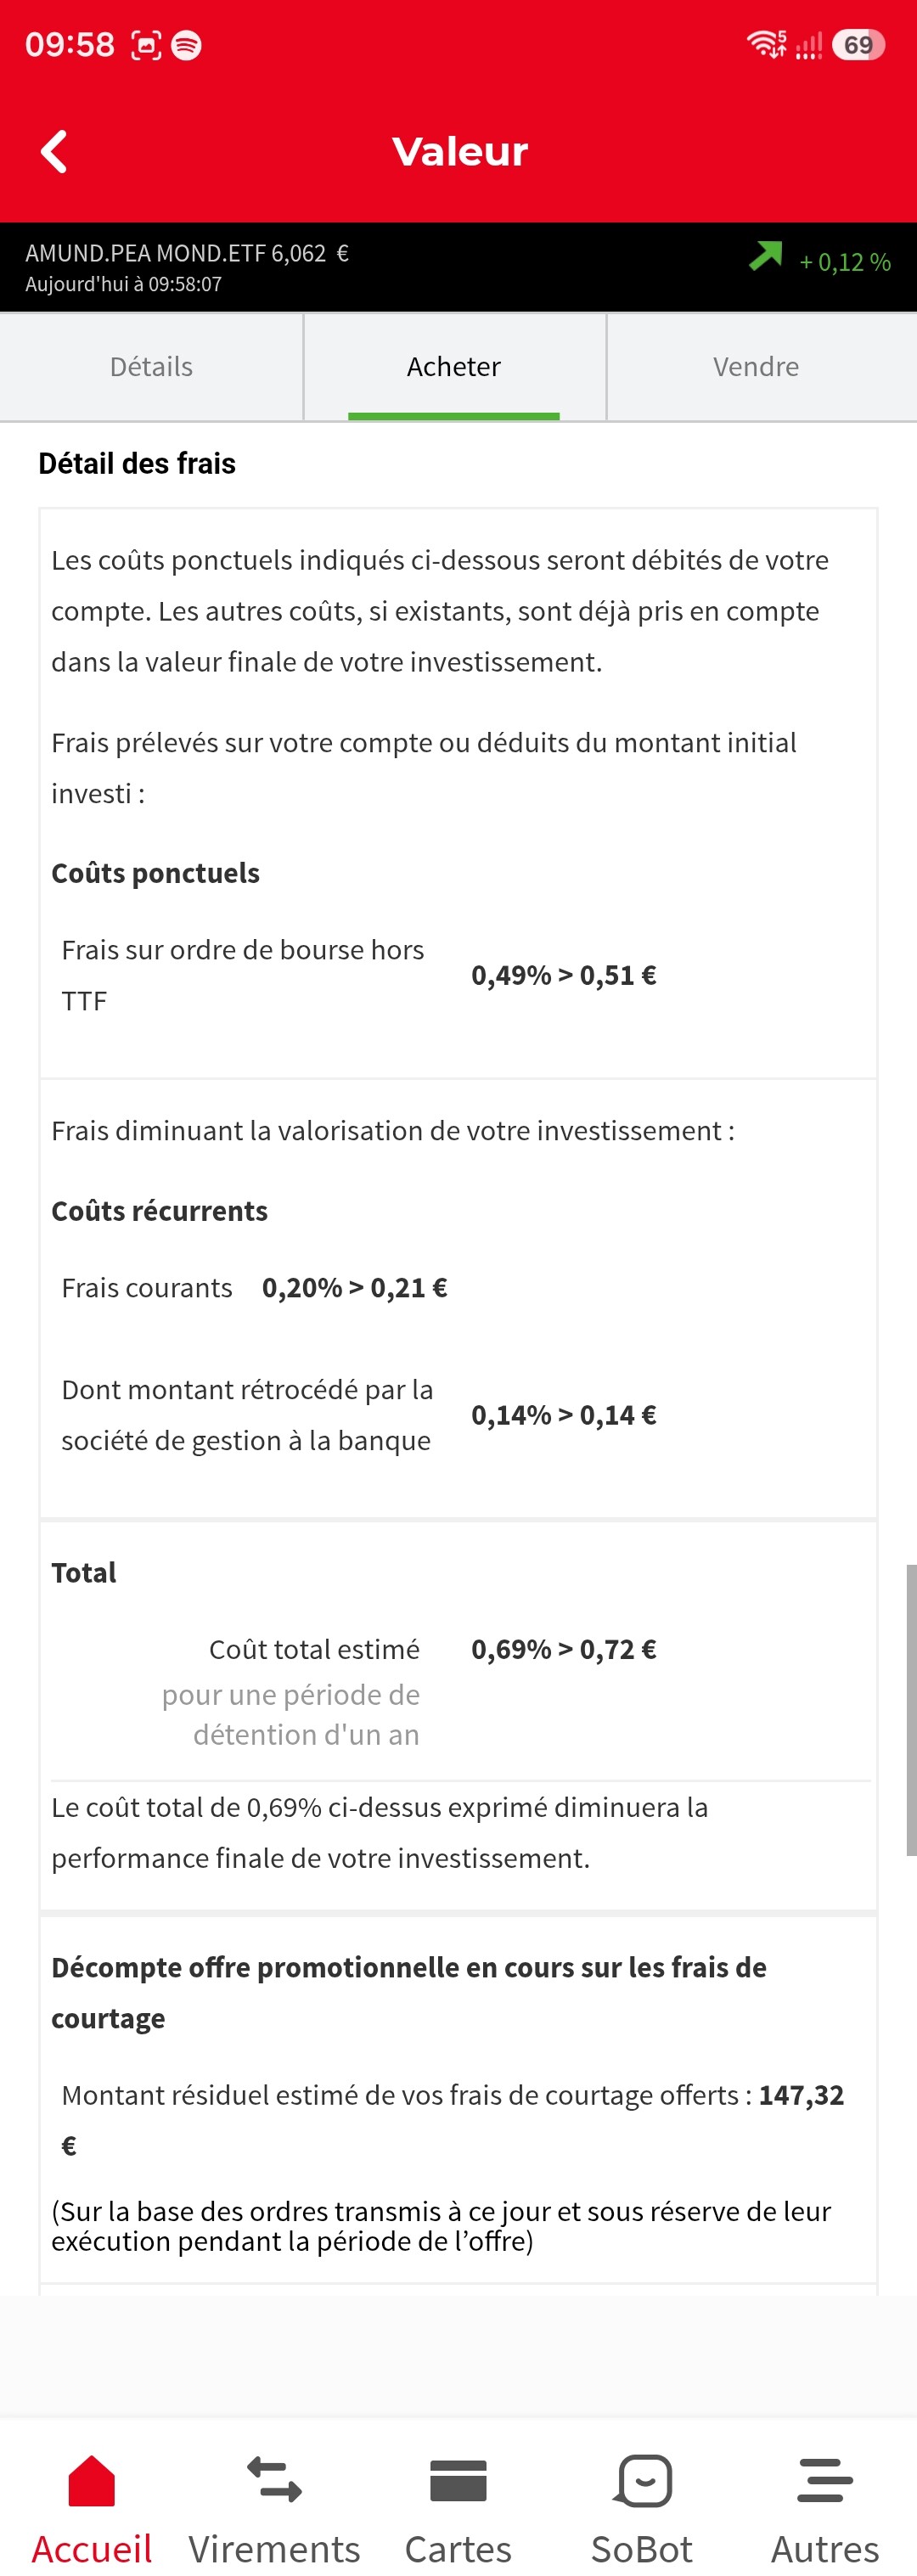Open the Cartes card icon

458,2479
